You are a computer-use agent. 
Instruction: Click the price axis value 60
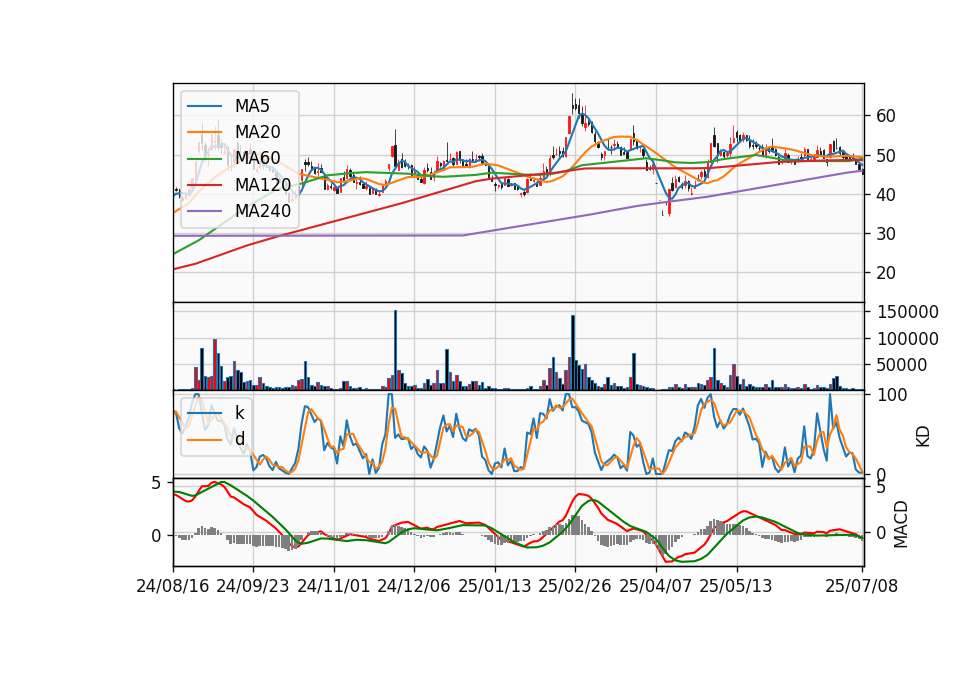[x=885, y=116]
